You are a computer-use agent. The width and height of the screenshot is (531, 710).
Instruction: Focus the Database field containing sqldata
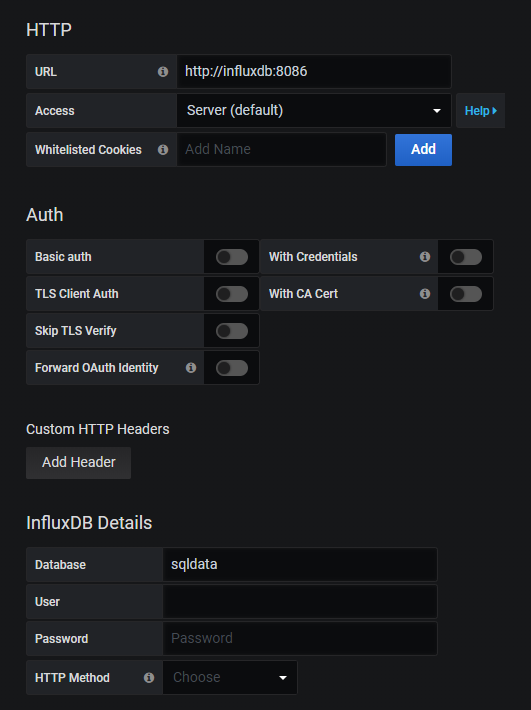tap(300, 565)
